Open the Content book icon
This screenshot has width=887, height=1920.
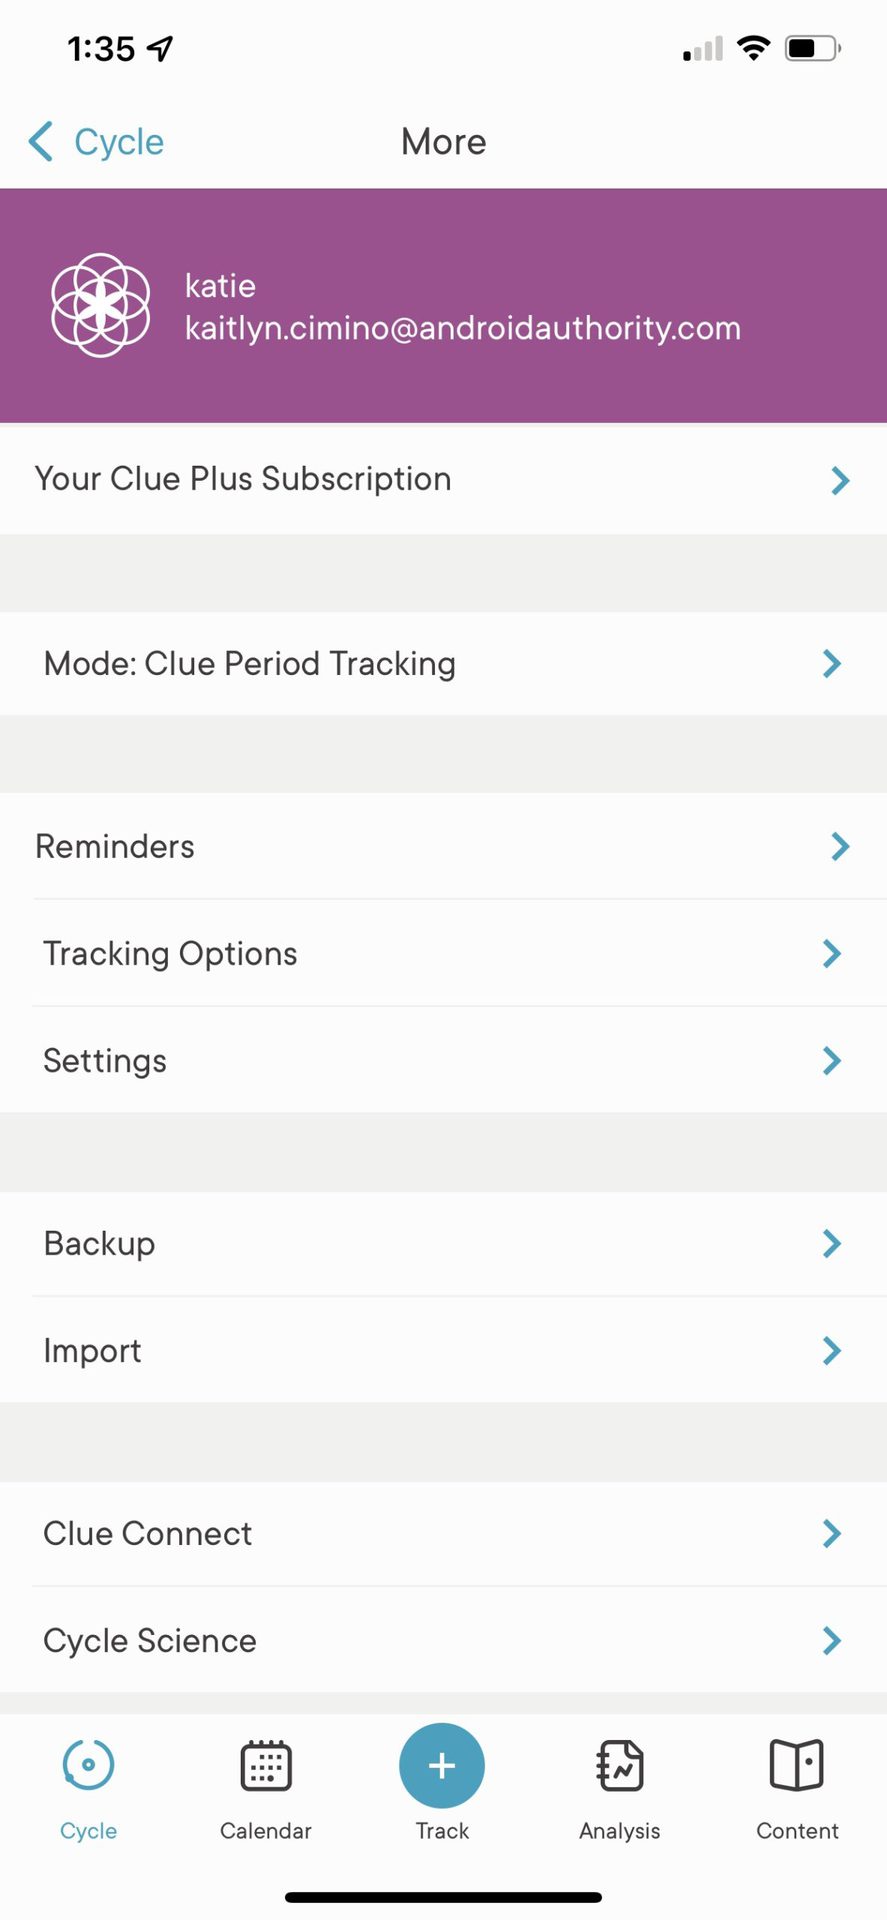(797, 1765)
